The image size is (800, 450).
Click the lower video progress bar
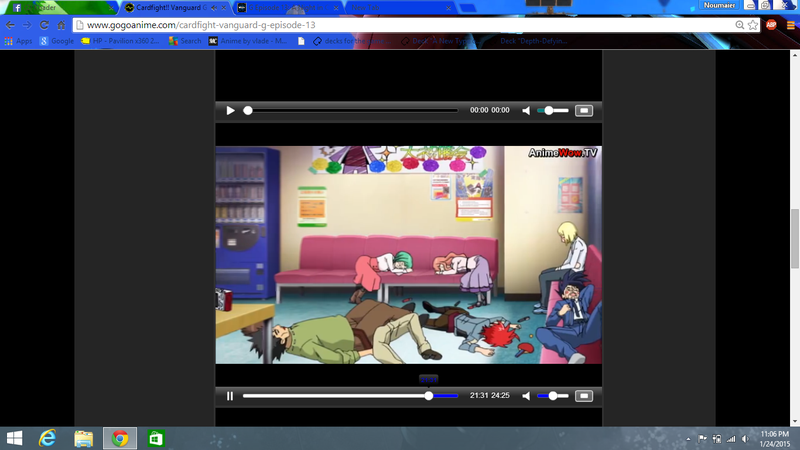coord(351,396)
